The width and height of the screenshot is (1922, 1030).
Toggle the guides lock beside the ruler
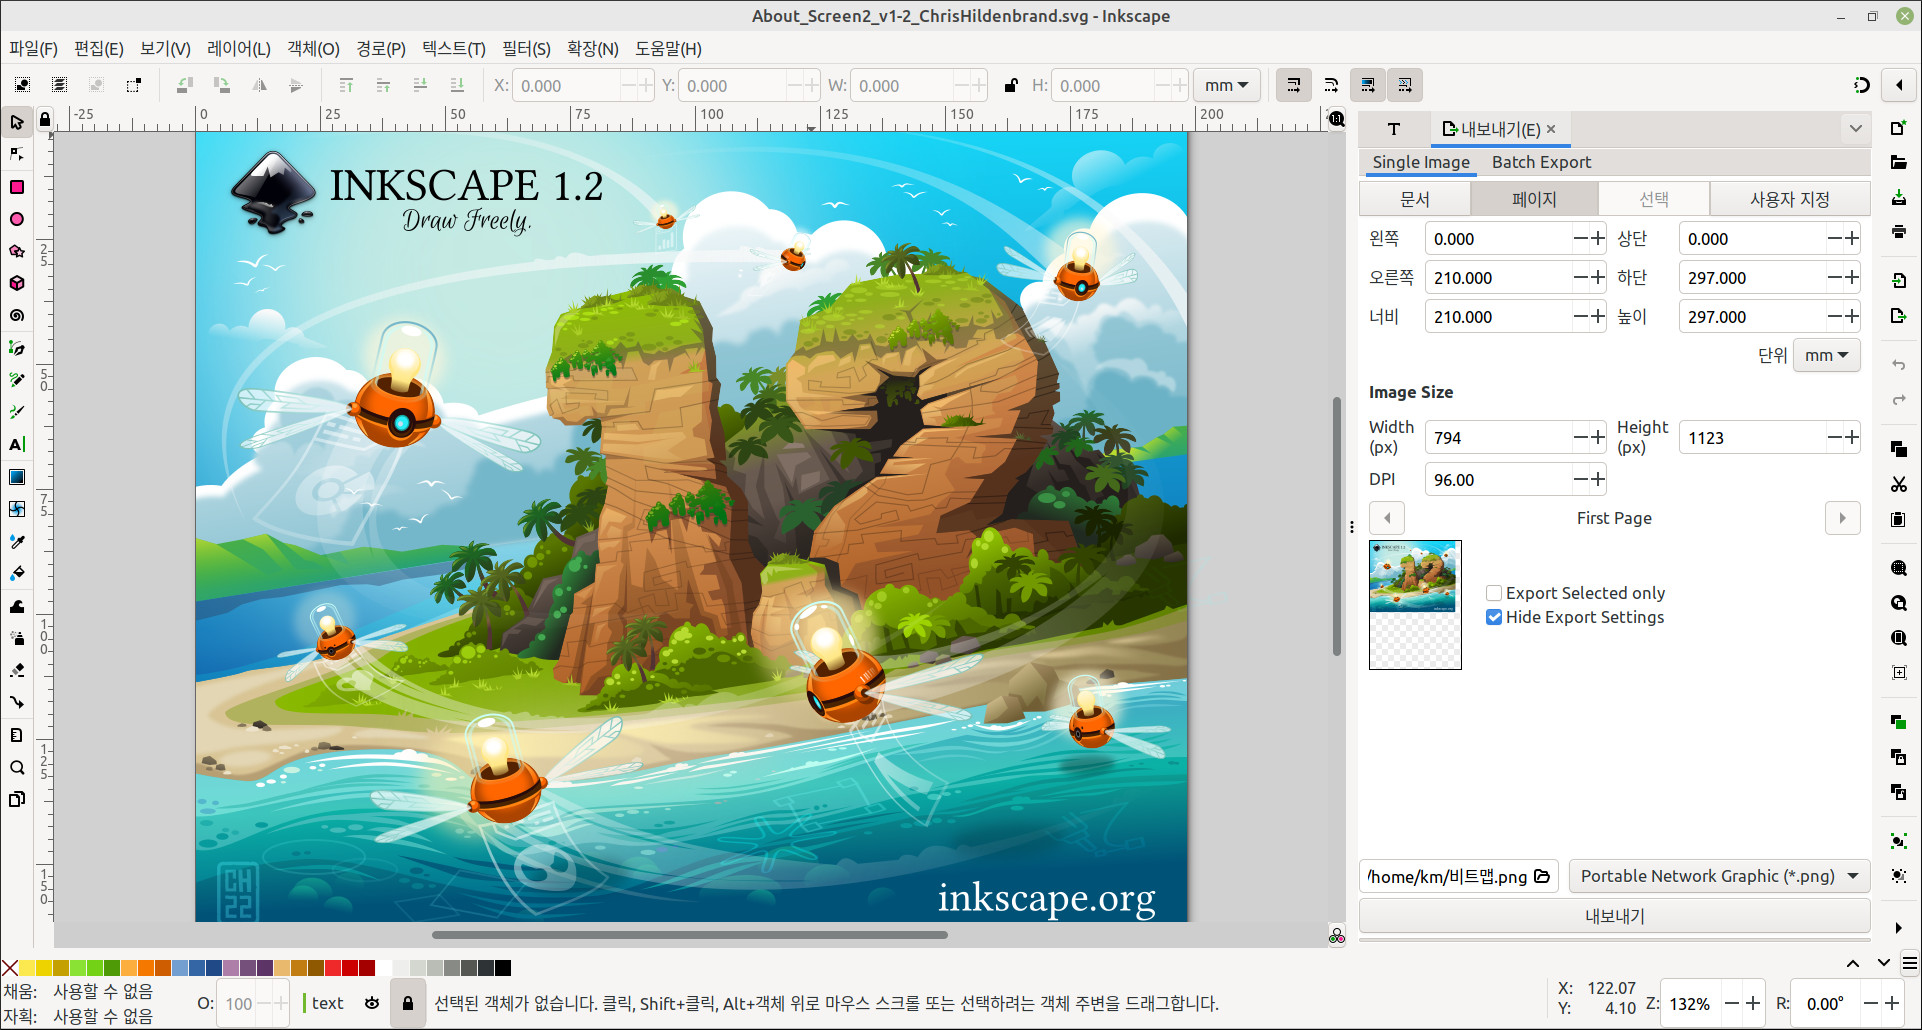(x=45, y=120)
